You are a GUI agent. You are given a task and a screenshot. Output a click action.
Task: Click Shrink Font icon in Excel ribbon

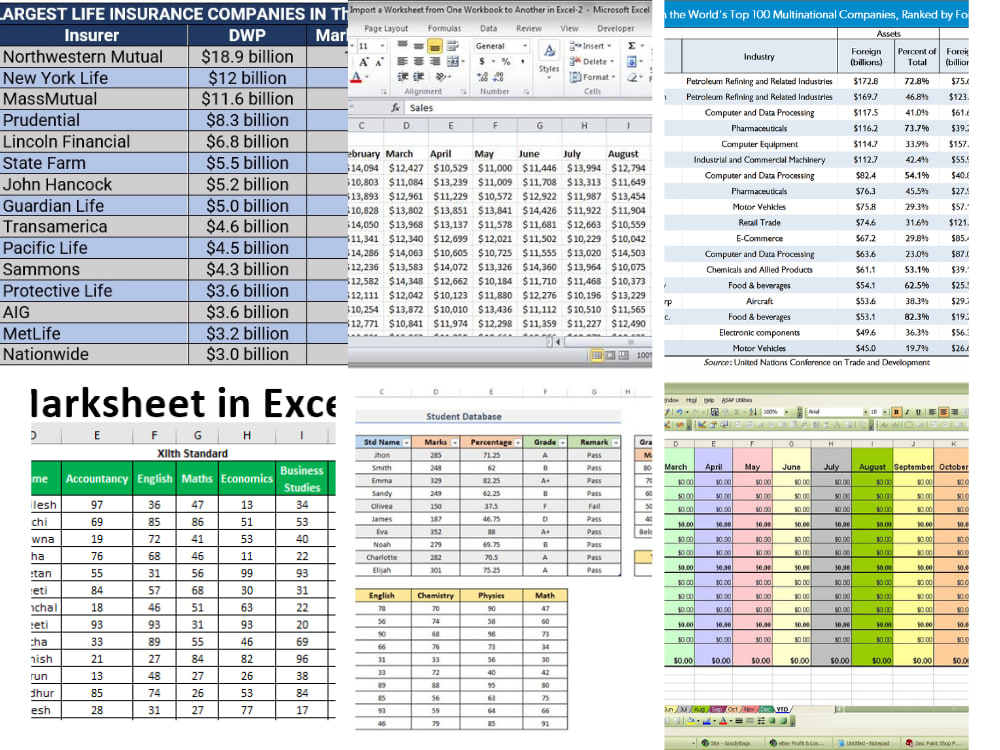[x=379, y=62]
